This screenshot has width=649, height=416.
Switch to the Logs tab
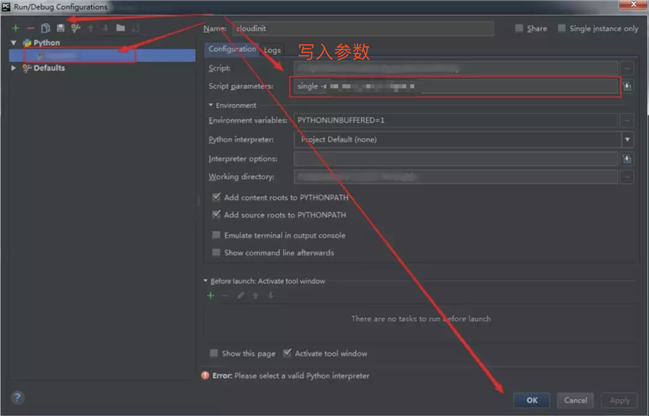[272, 50]
